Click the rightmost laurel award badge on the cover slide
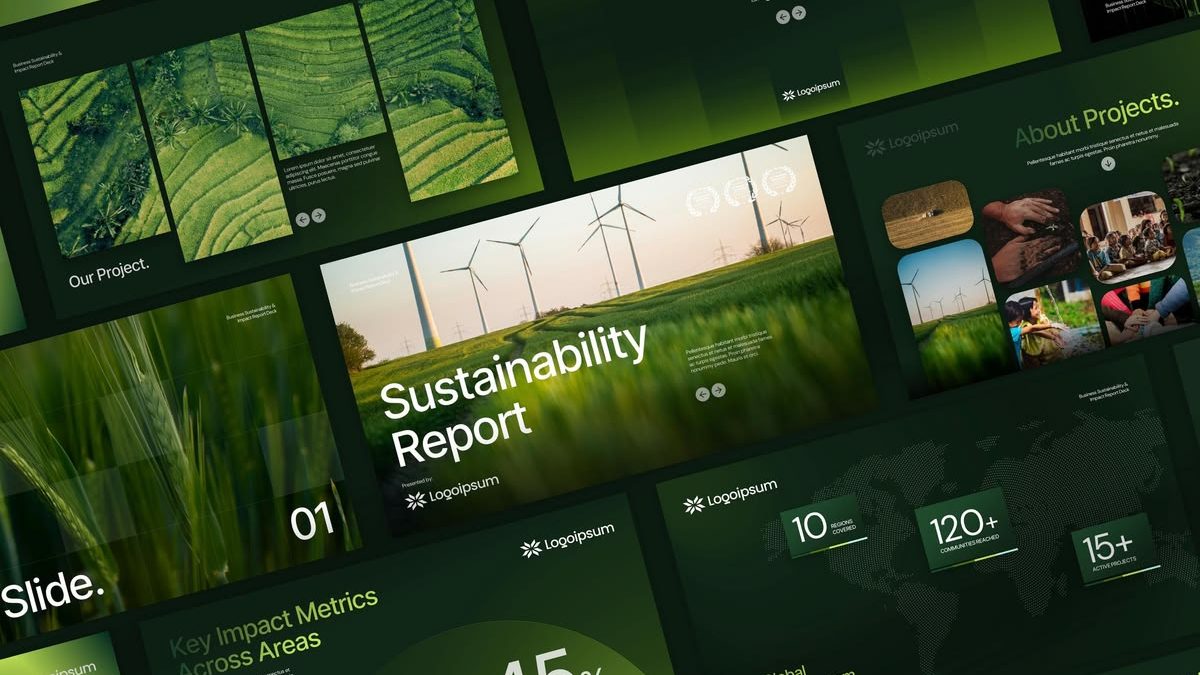 click(x=780, y=182)
